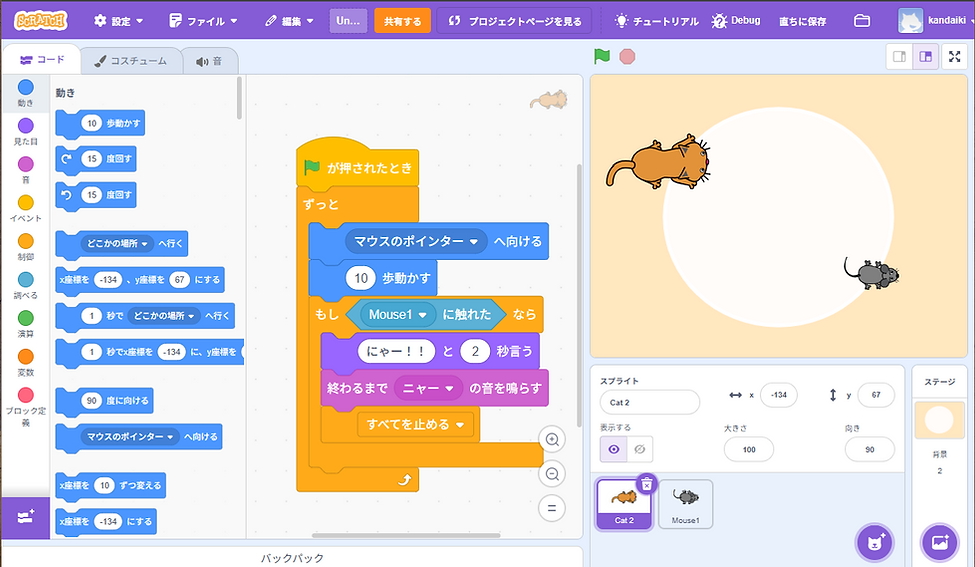Screen dimensions: 975x567
Task: Select the 動き motion category
Action: [25, 93]
